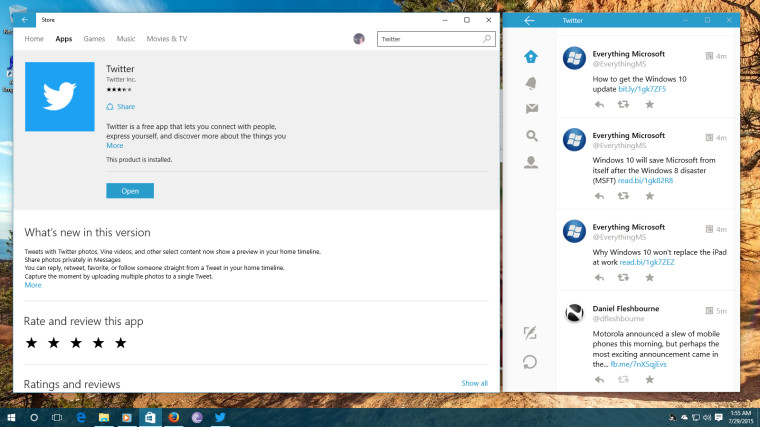This screenshot has height=427, width=760.
Task: Reply to the 'How to get the Windows 10' tweet
Action: tap(600, 104)
